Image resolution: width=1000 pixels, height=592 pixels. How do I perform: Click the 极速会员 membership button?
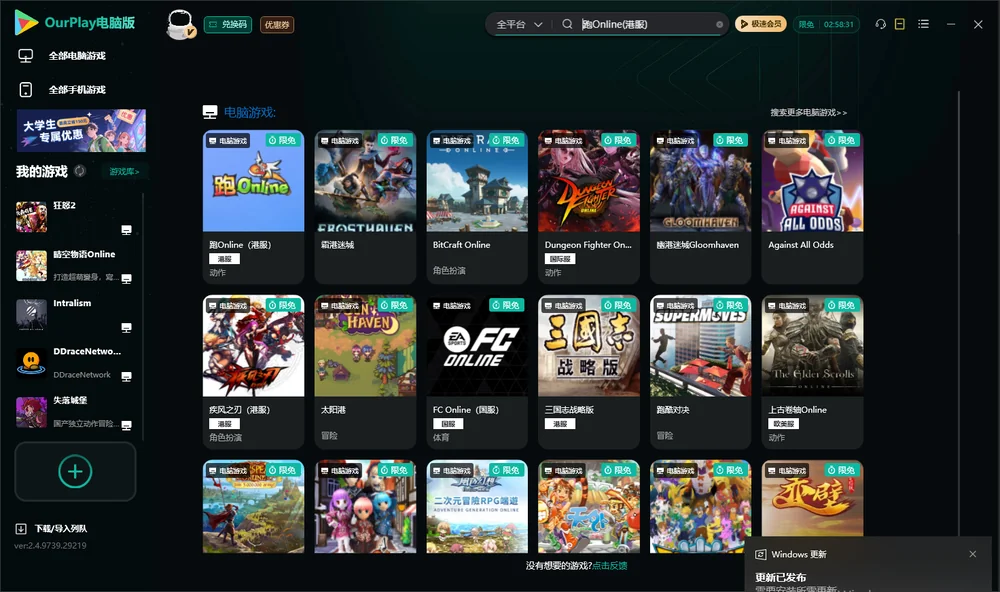761,24
